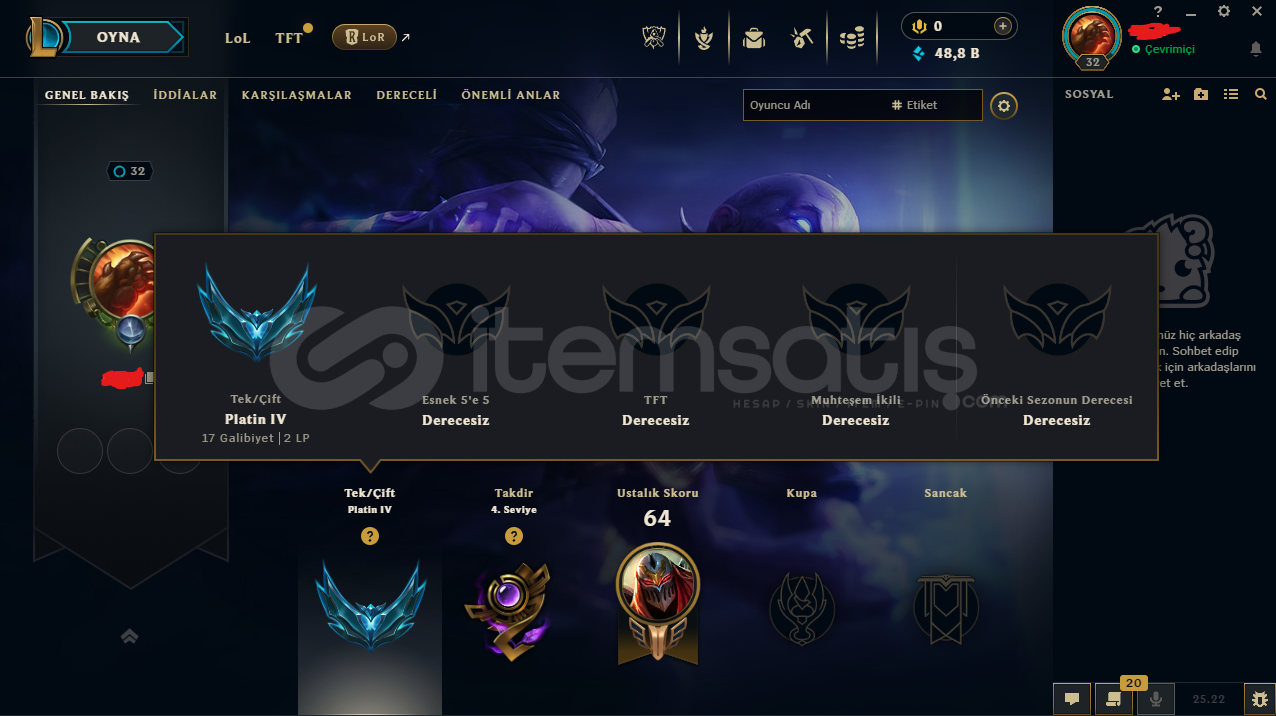The image size is (1276, 716).
Task: Click the bug report icon
Action: tap(1259, 699)
